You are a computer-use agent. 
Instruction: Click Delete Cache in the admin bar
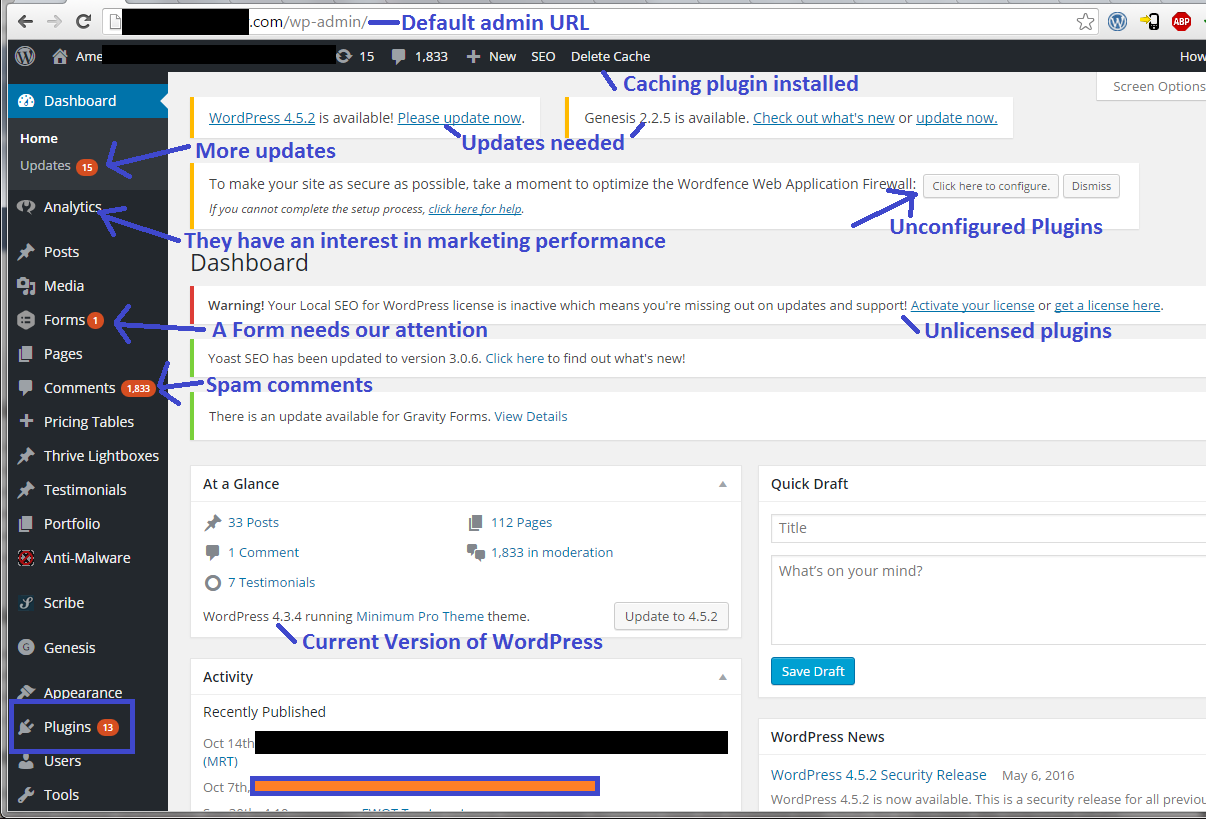click(610, 57)
